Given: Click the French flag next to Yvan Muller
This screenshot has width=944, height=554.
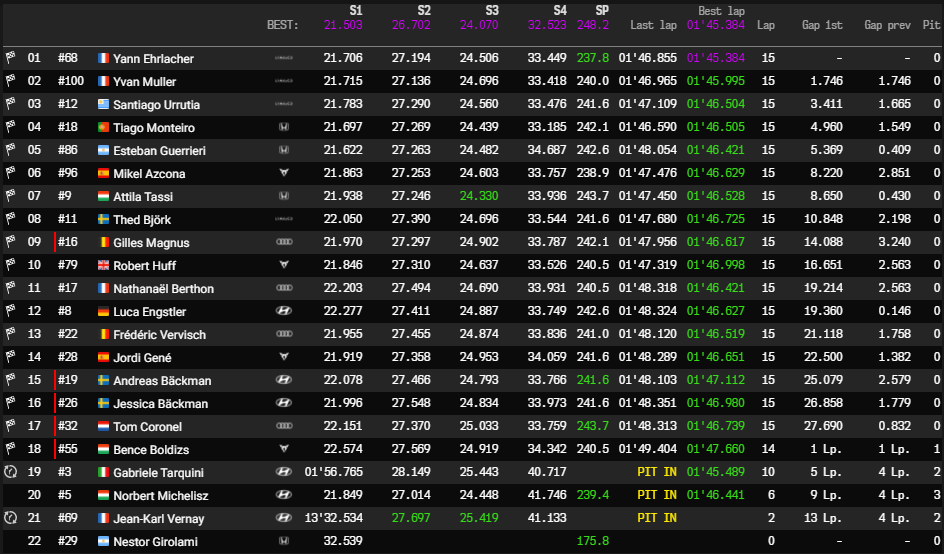Looking at the screenshot, I should point(104,81).
